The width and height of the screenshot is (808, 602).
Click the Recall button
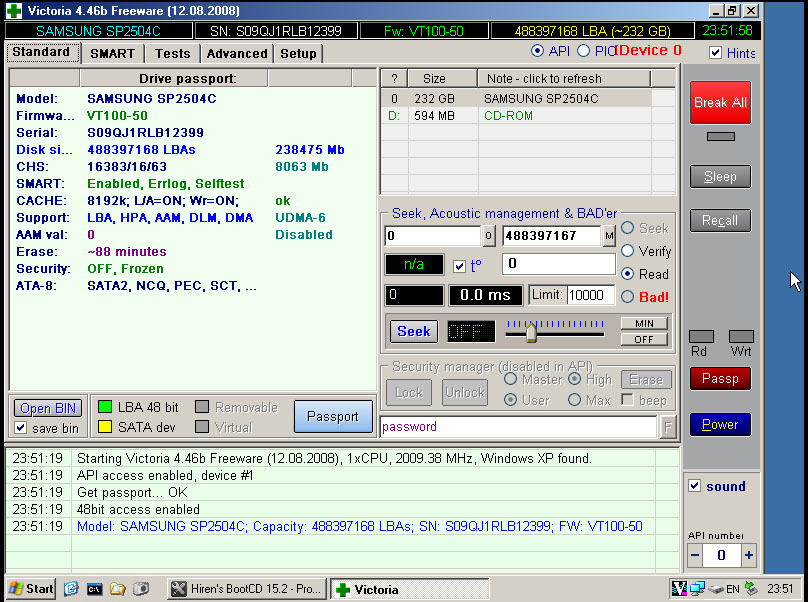(720, 221)
